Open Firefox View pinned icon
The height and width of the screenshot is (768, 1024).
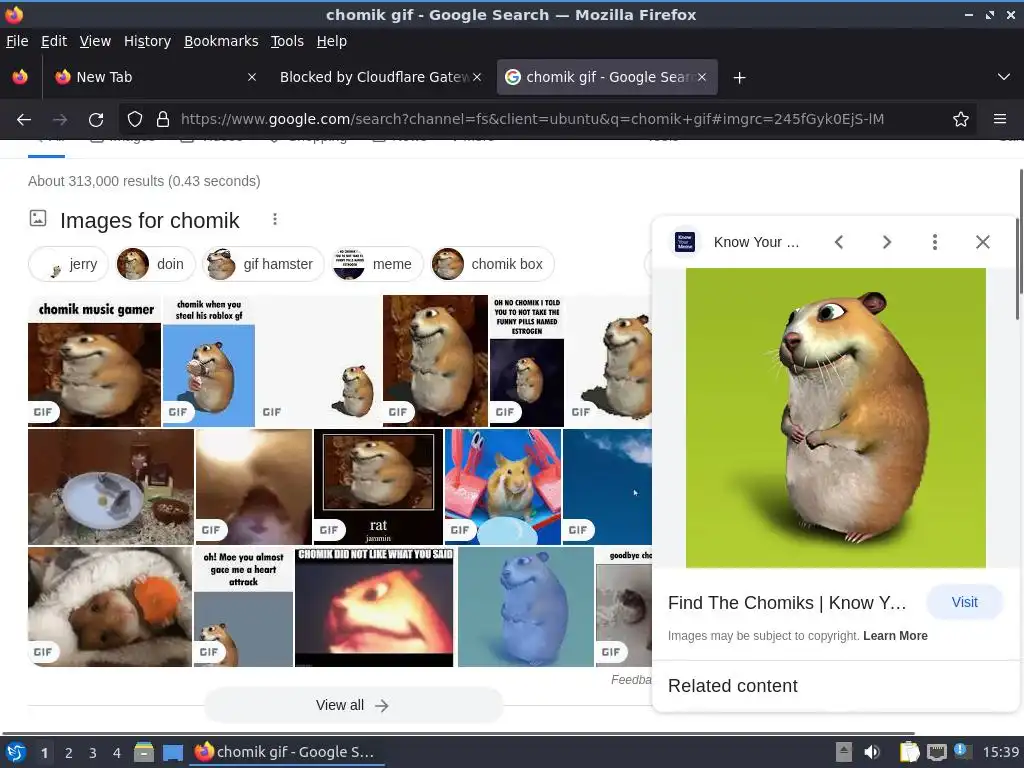pos(20,77)
